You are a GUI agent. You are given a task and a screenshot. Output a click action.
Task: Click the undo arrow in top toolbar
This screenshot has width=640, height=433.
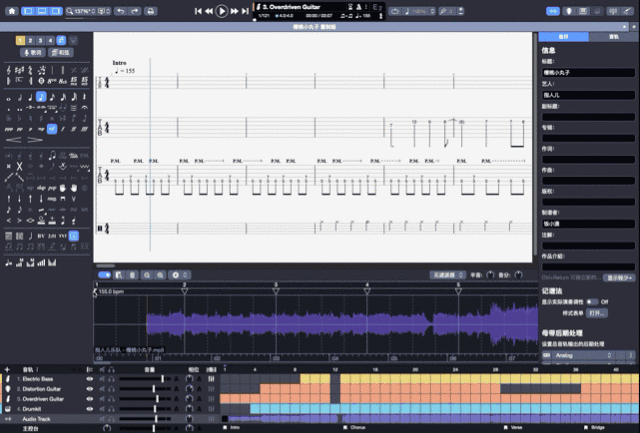pos(120,10)
